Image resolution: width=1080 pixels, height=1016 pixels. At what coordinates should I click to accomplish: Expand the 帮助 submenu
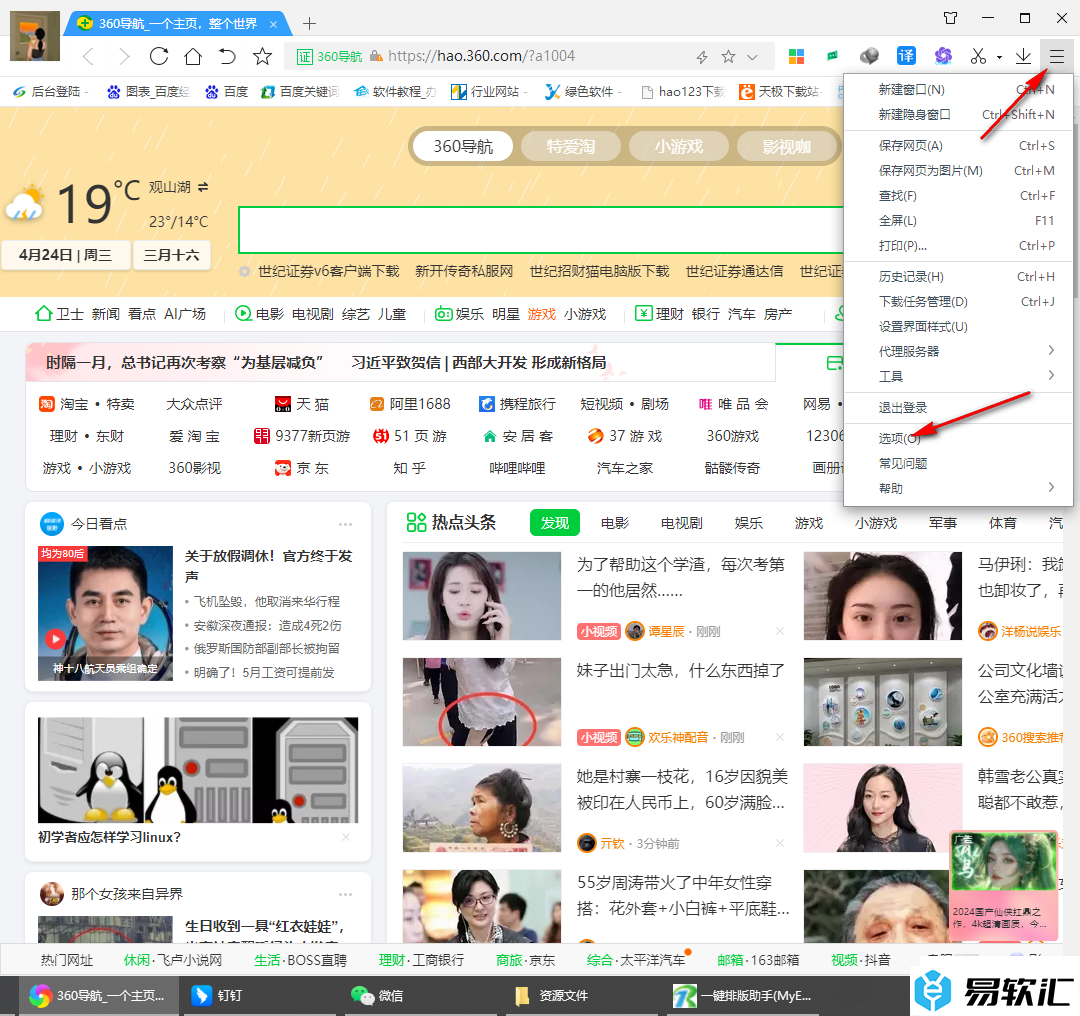click(959, 488)
